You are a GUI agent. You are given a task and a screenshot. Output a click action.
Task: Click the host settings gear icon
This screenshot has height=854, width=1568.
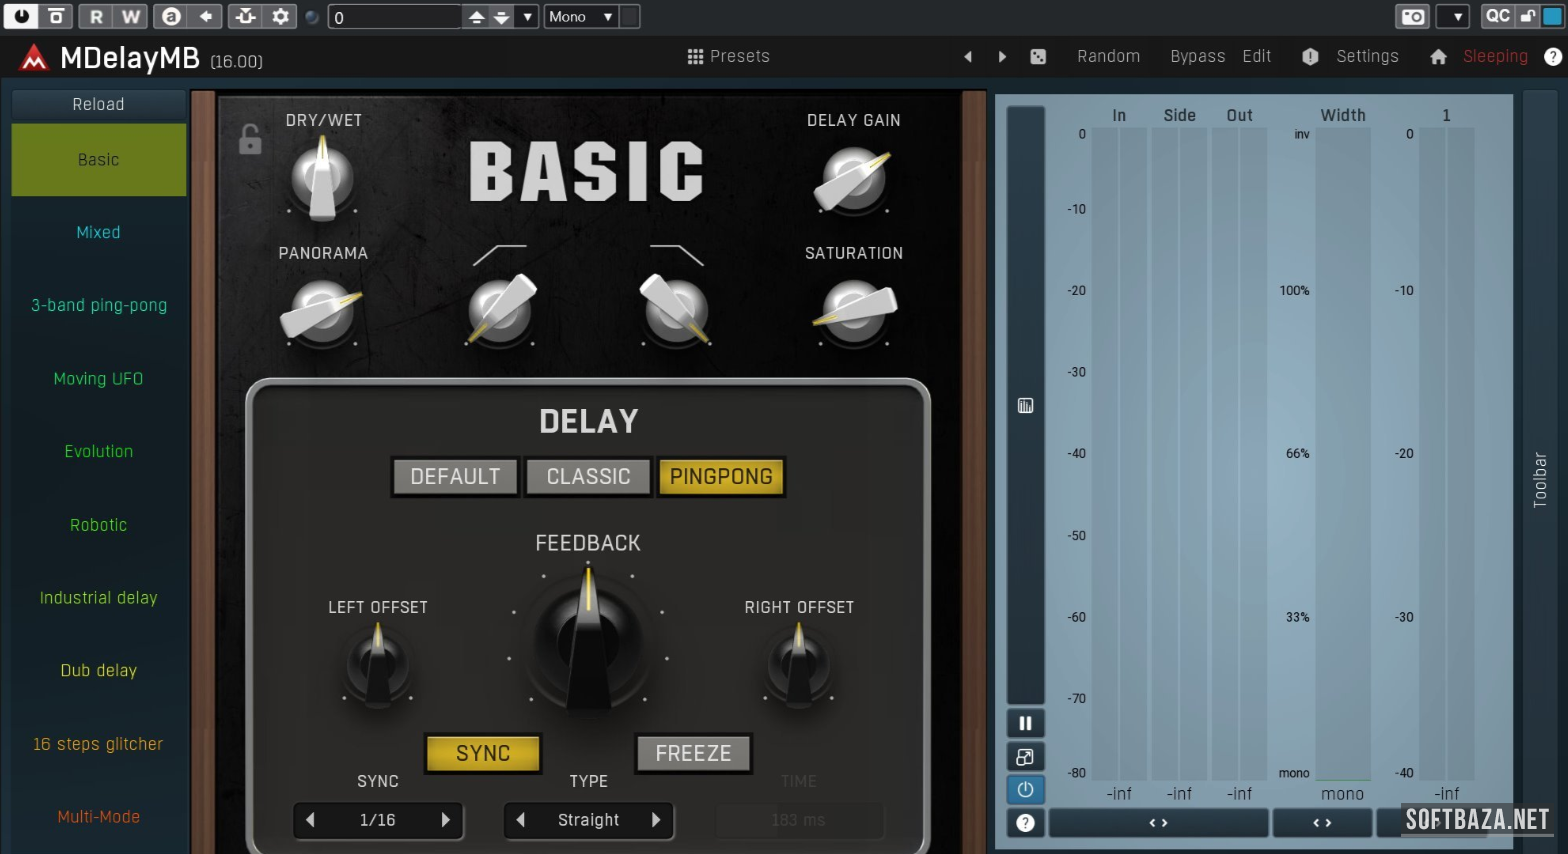(280, 16)
